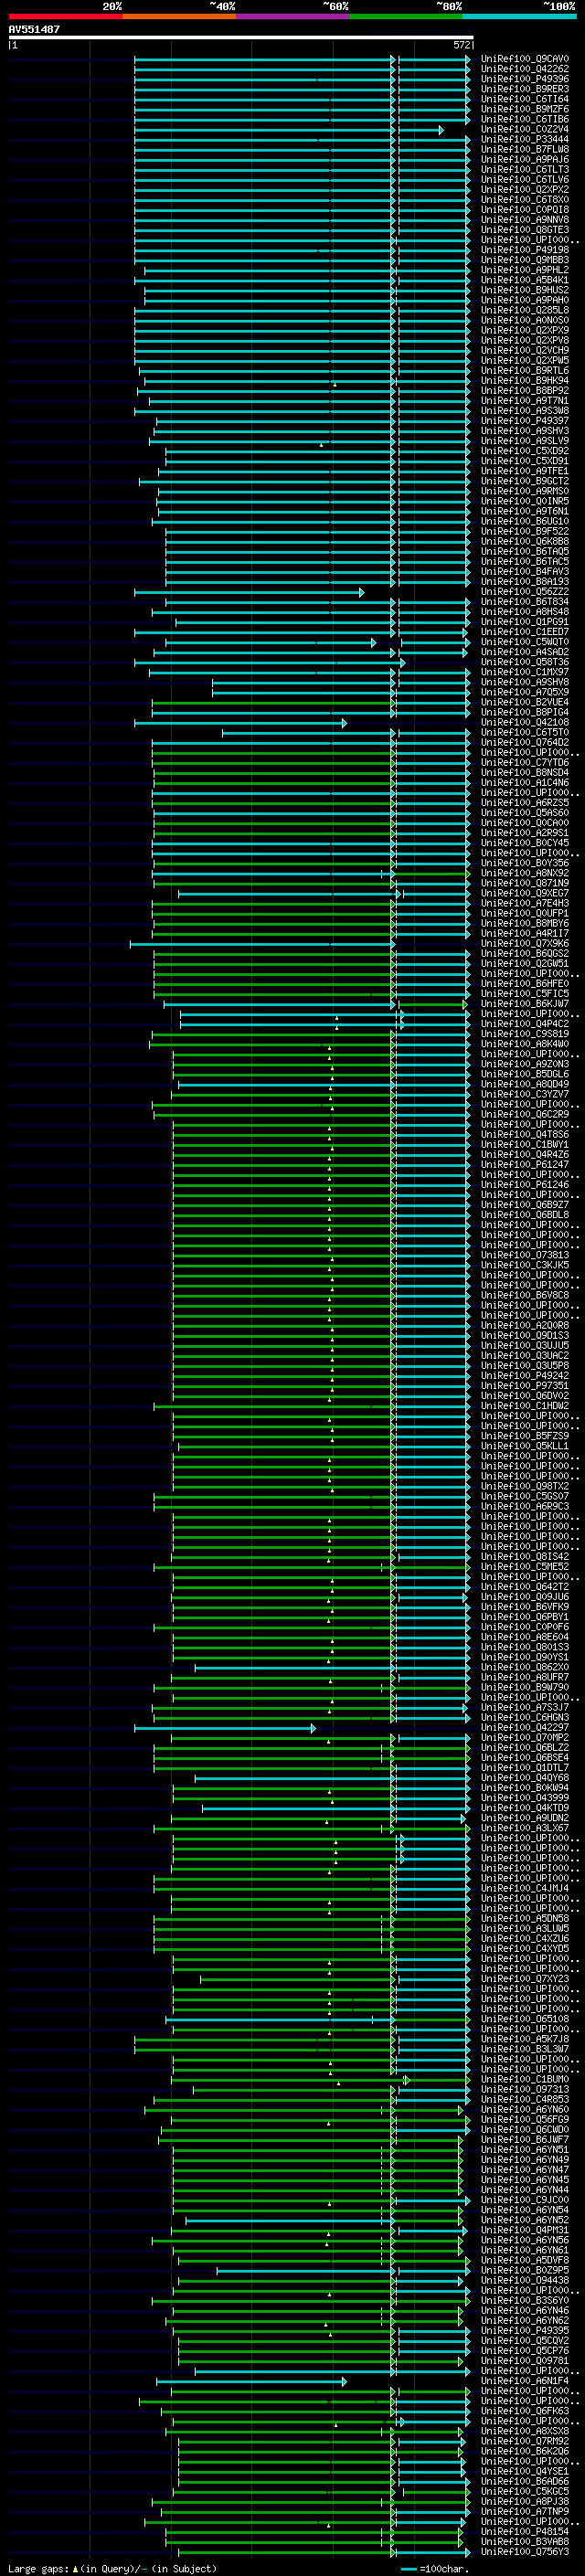Click the cyan alignment bar for UniRef100_Q9CAV0
The width and height of the screenshot is (585, 2576).
(x=302, y=59)
